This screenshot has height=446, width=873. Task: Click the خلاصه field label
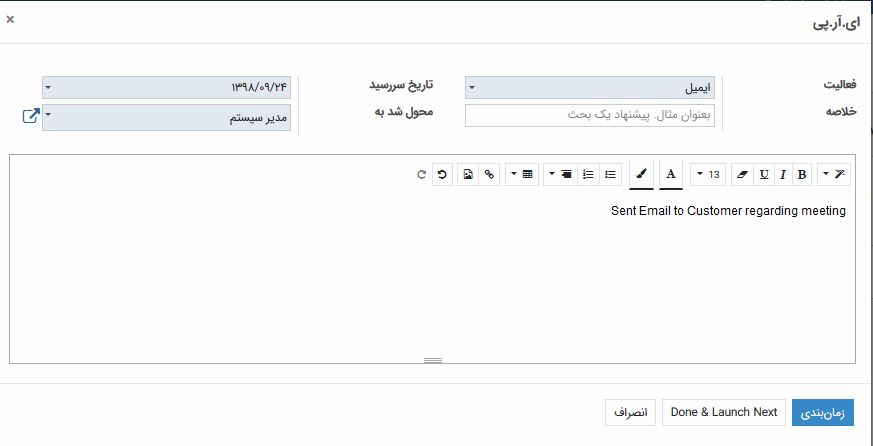(x=841, y=111)
